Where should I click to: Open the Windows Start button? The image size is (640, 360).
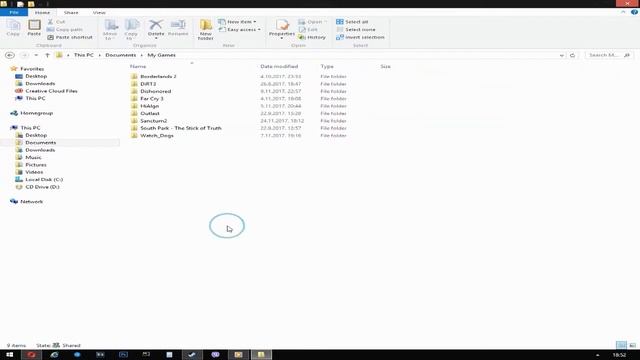pos(9,355)
